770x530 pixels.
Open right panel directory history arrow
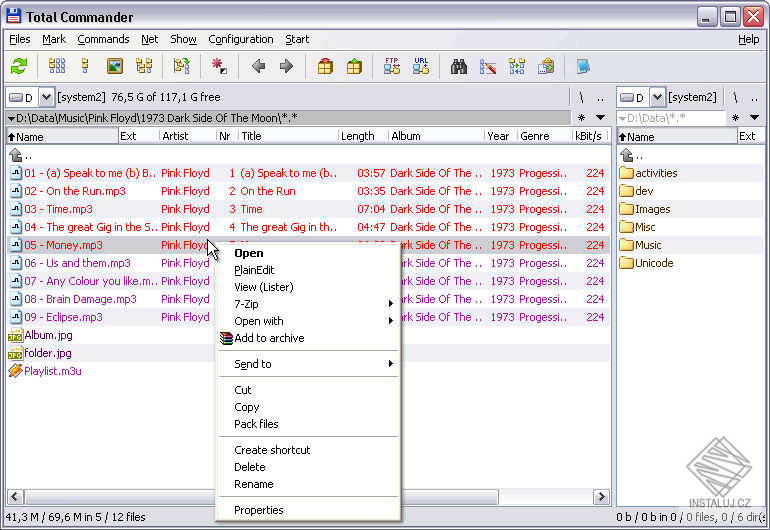pyautogui.click(x=754, y=117)
